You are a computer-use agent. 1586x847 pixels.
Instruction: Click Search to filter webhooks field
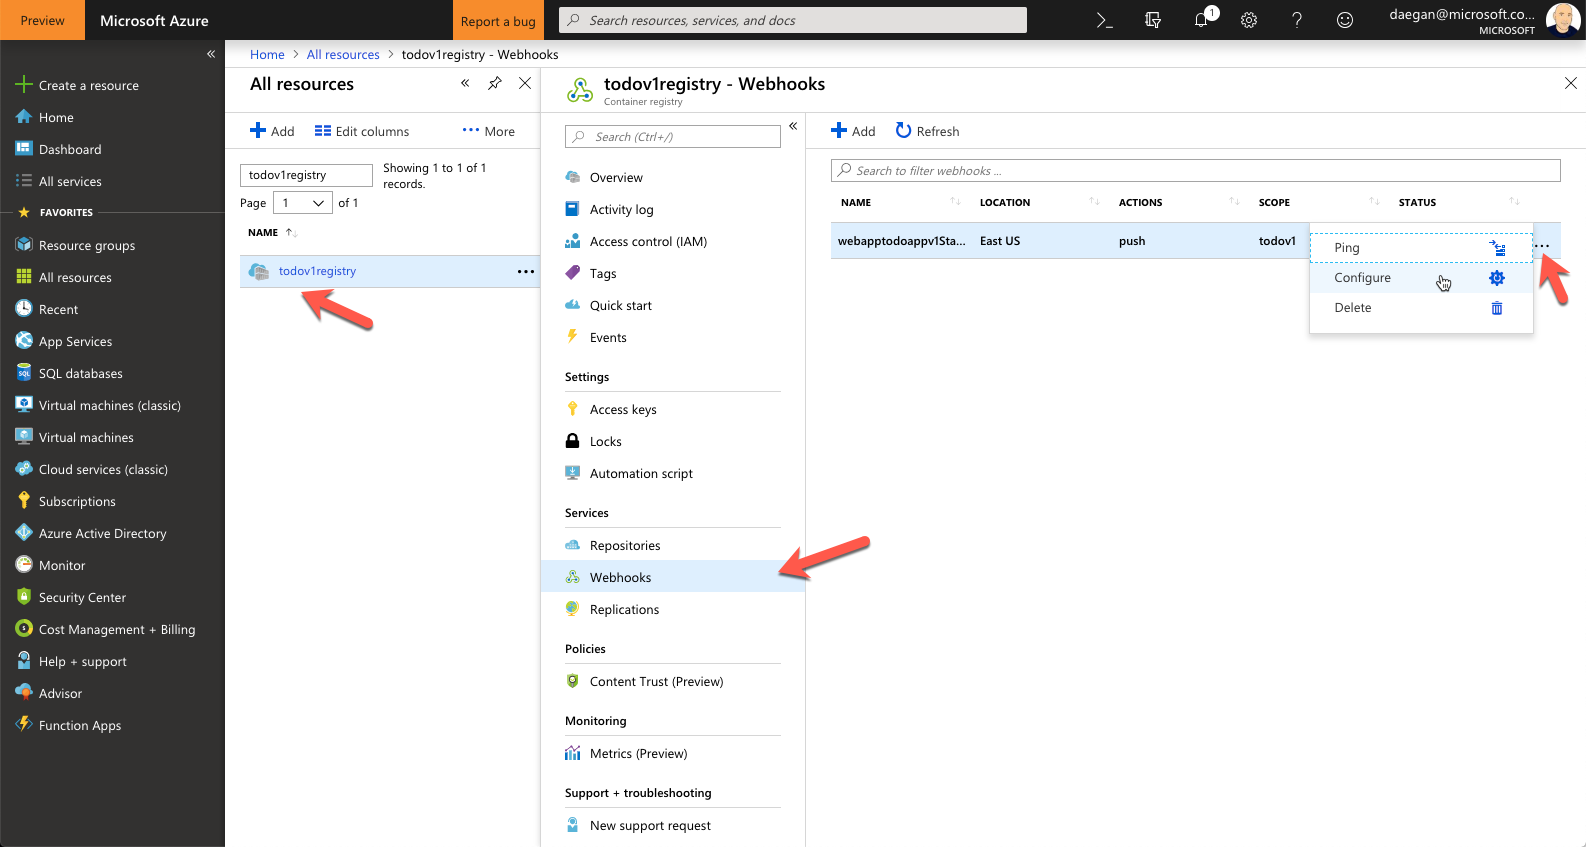click(1195, 170)
